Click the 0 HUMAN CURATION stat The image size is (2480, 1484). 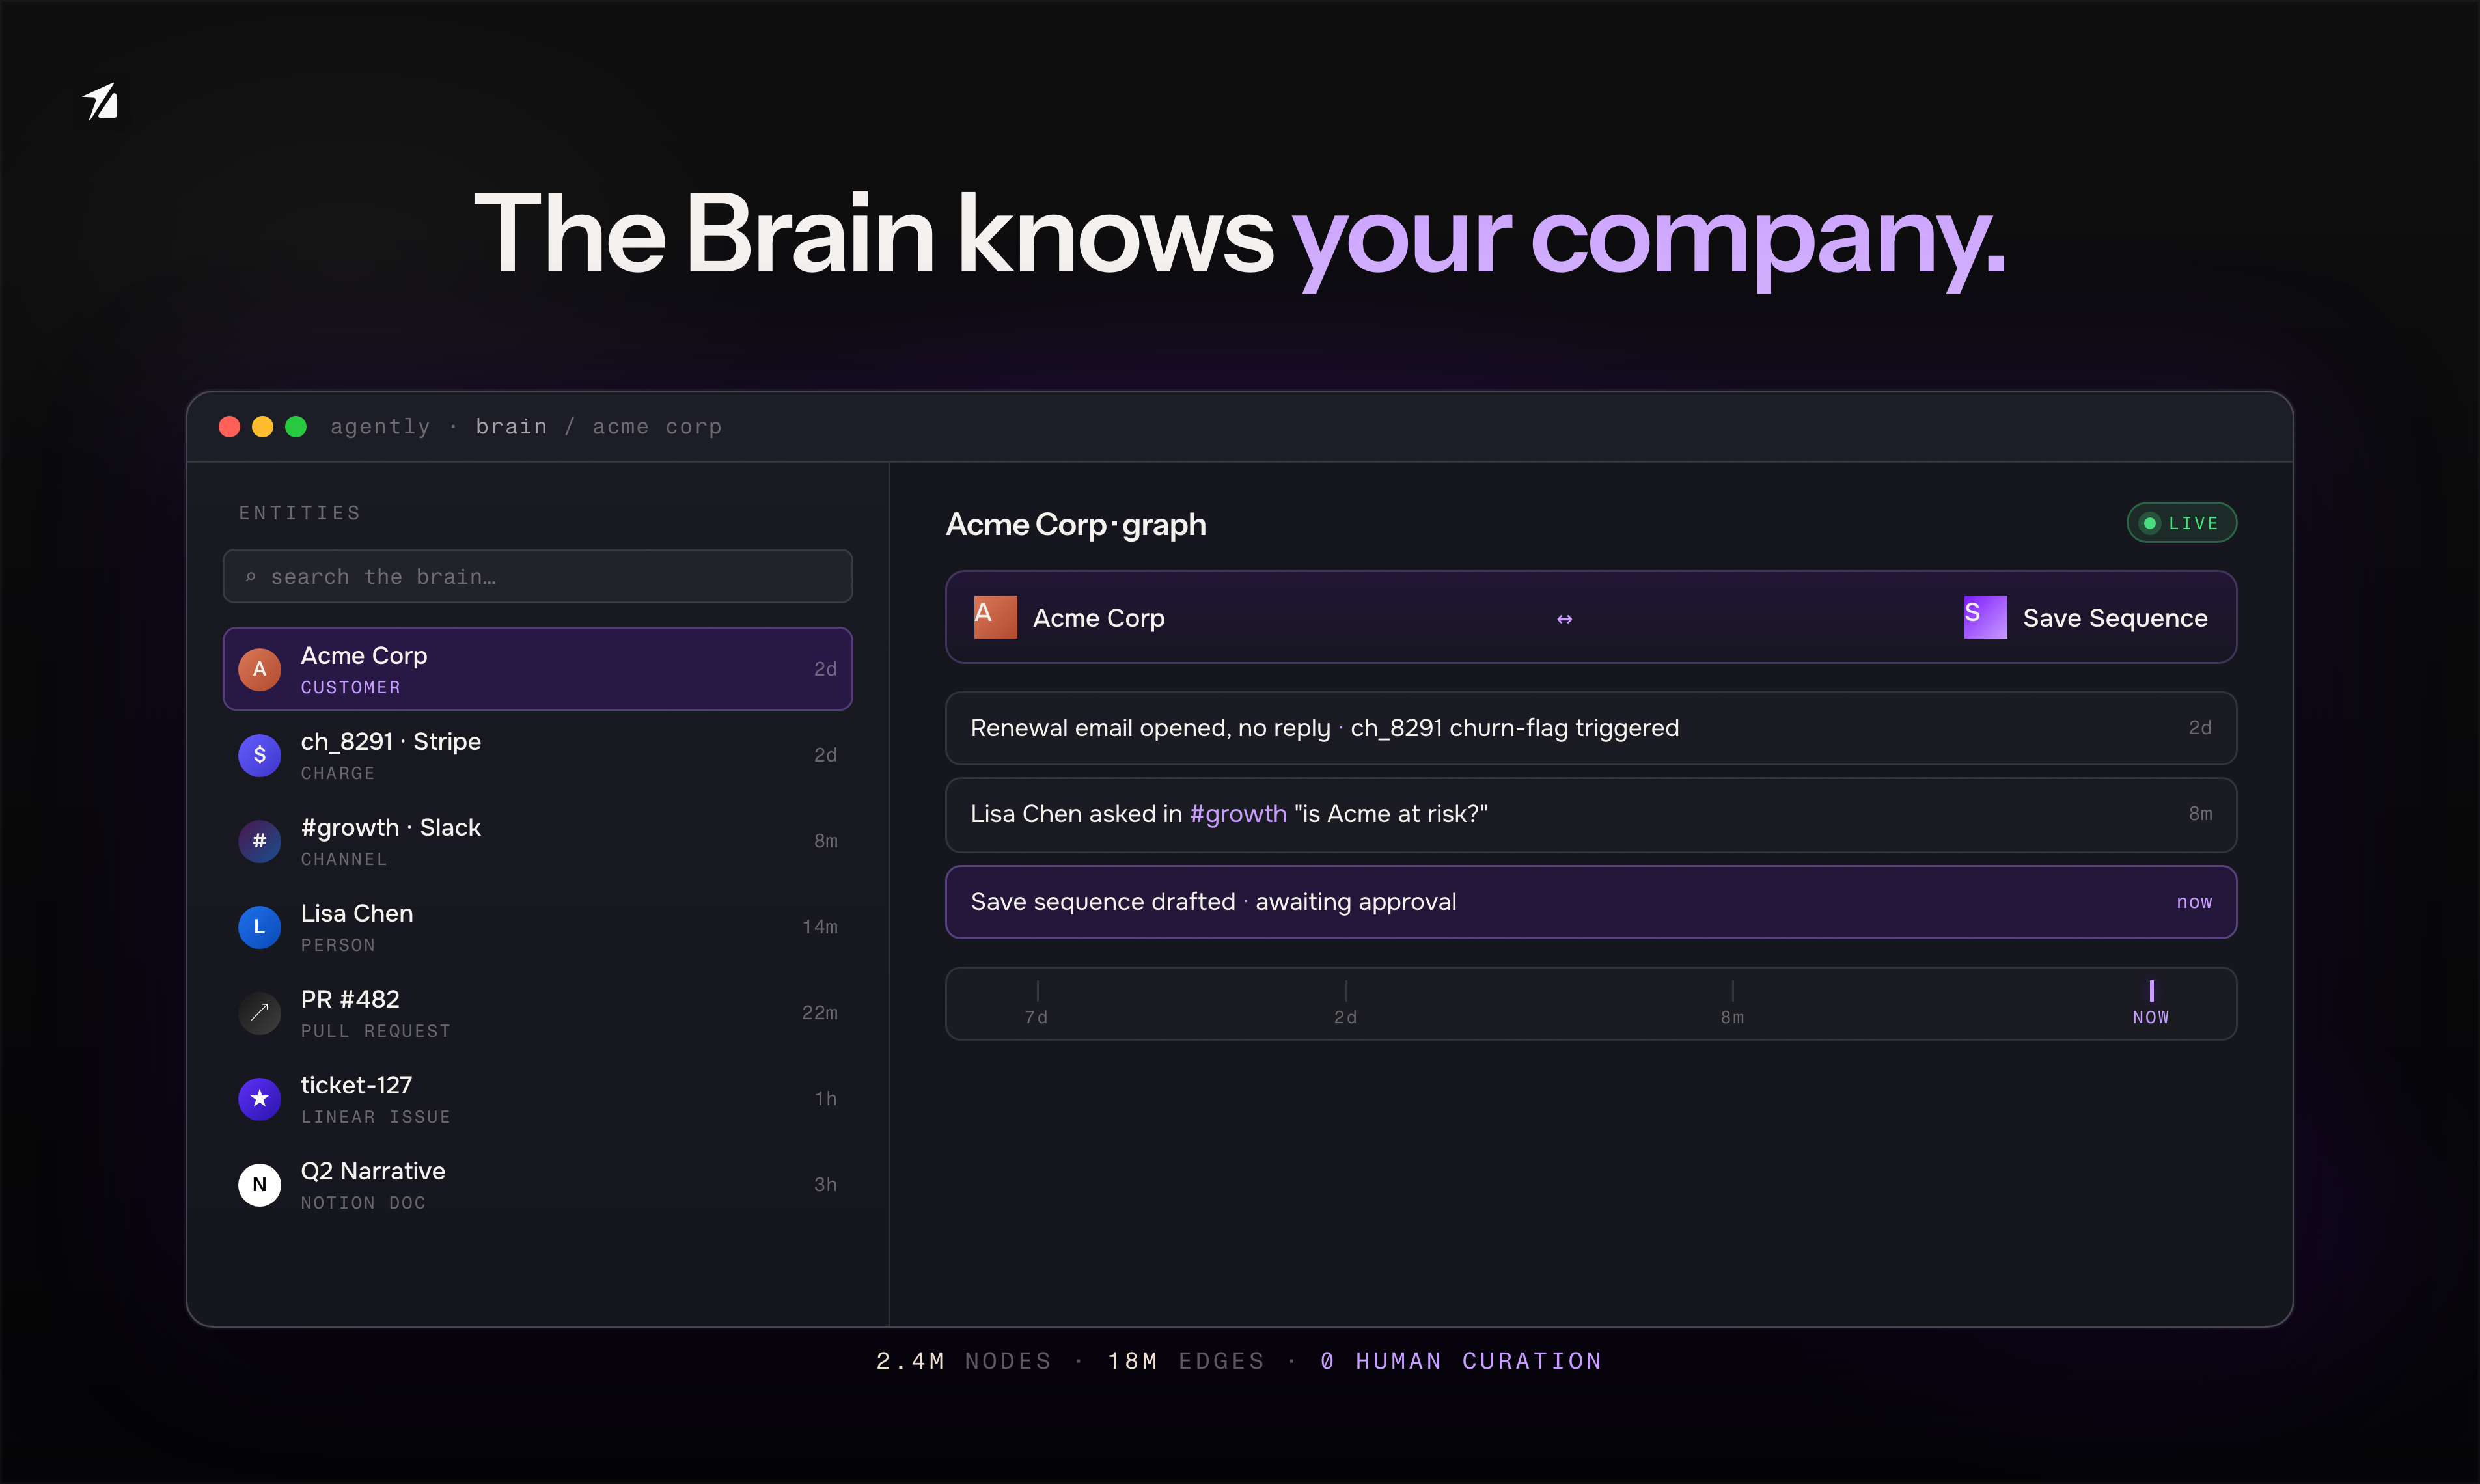pos(1461,1361)
